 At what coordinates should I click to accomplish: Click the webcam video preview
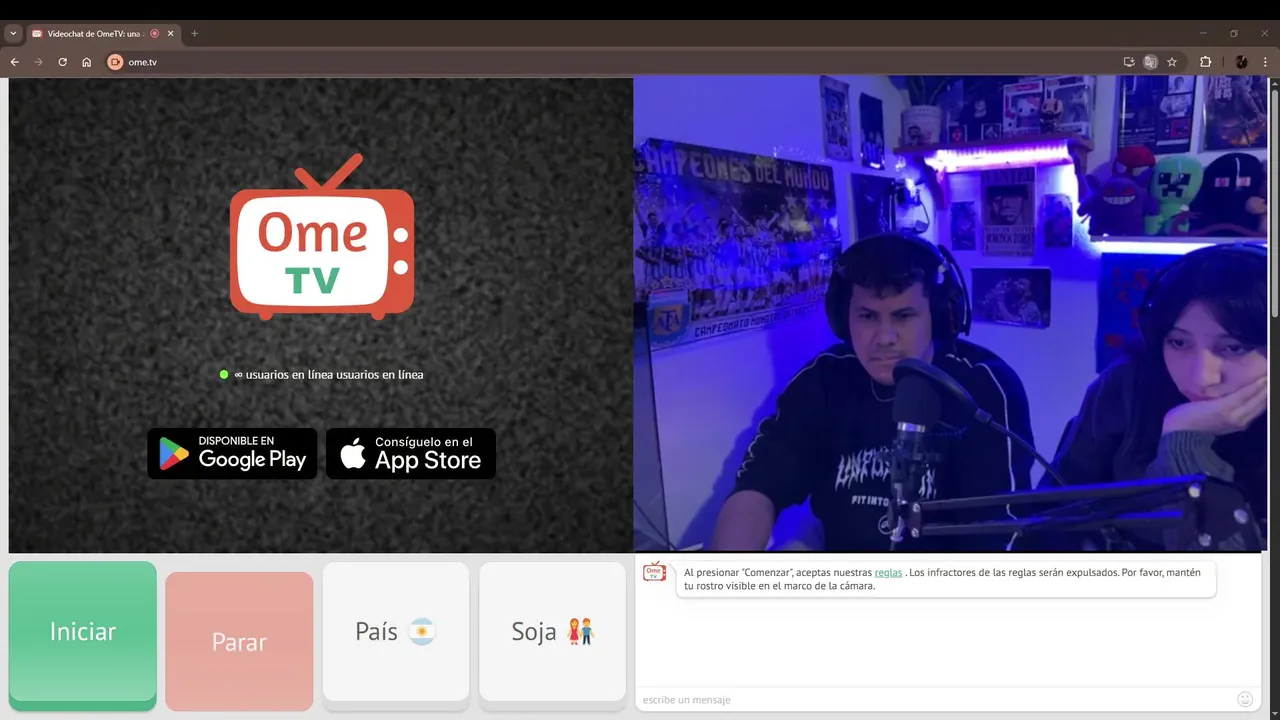pyautogui.click(x=950, y=314)
